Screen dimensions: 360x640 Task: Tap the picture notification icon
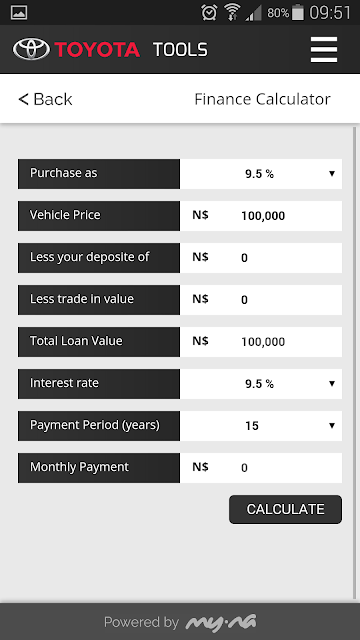point(19,12)
